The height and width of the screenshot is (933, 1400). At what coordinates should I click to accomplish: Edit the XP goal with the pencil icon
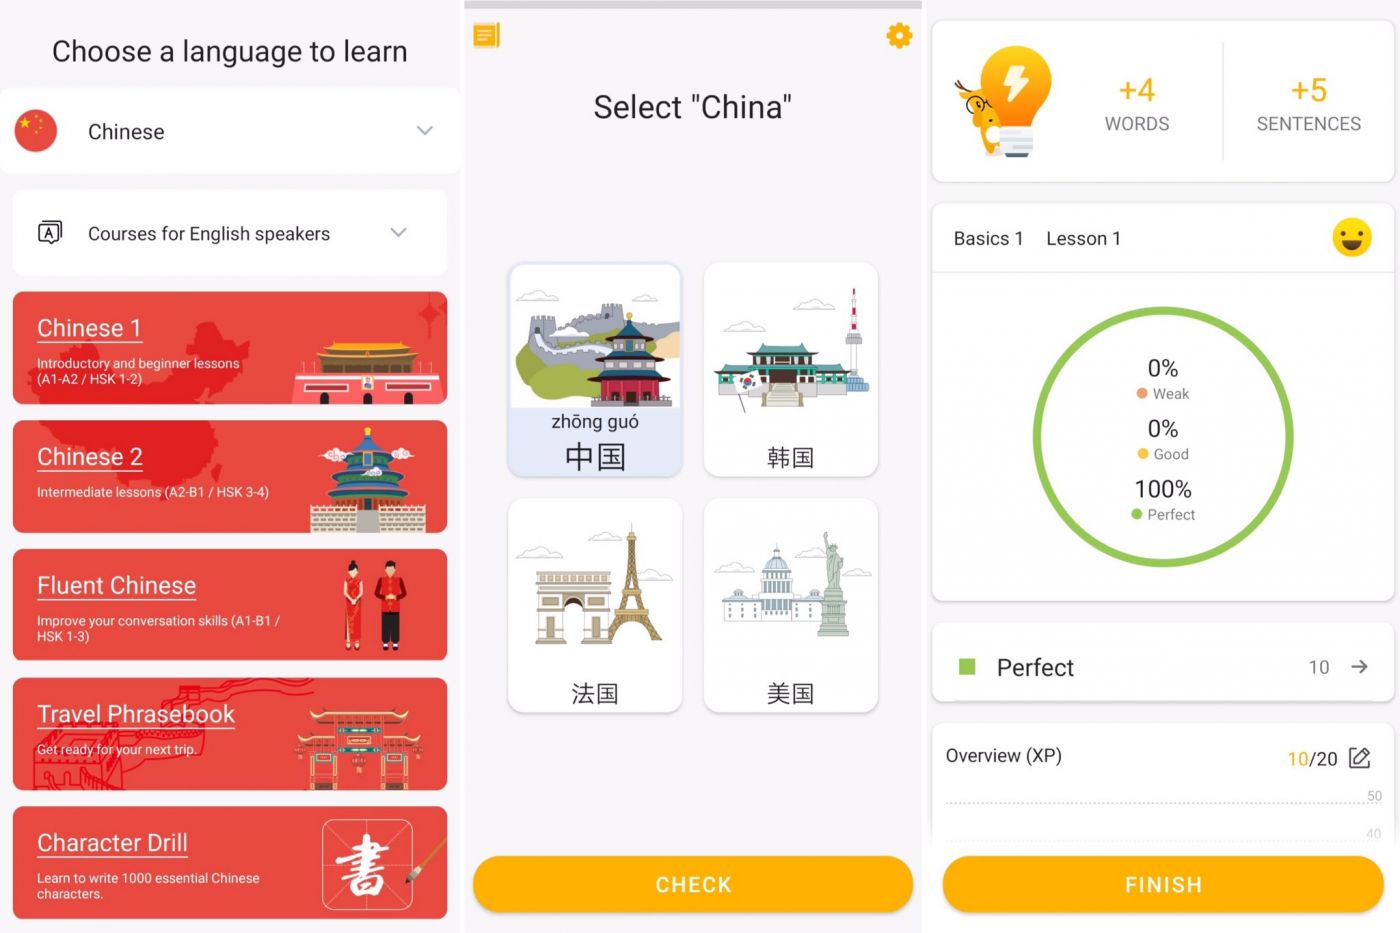1359,758
